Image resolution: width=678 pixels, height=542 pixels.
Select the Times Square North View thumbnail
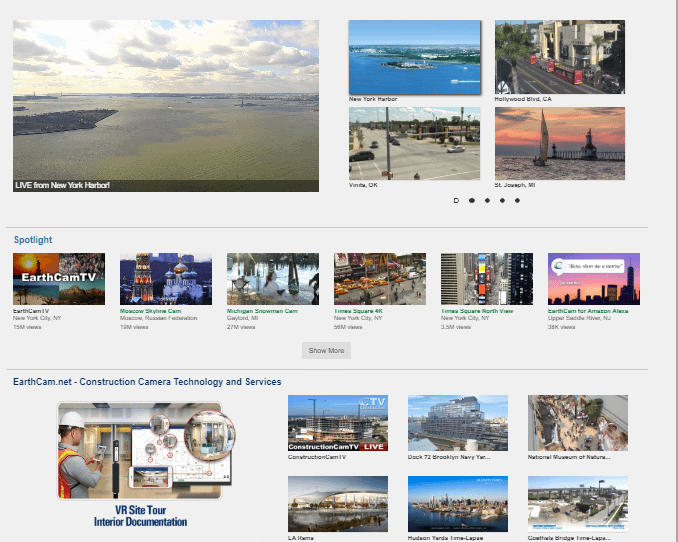pyautogui.click(x=486, y=279)
